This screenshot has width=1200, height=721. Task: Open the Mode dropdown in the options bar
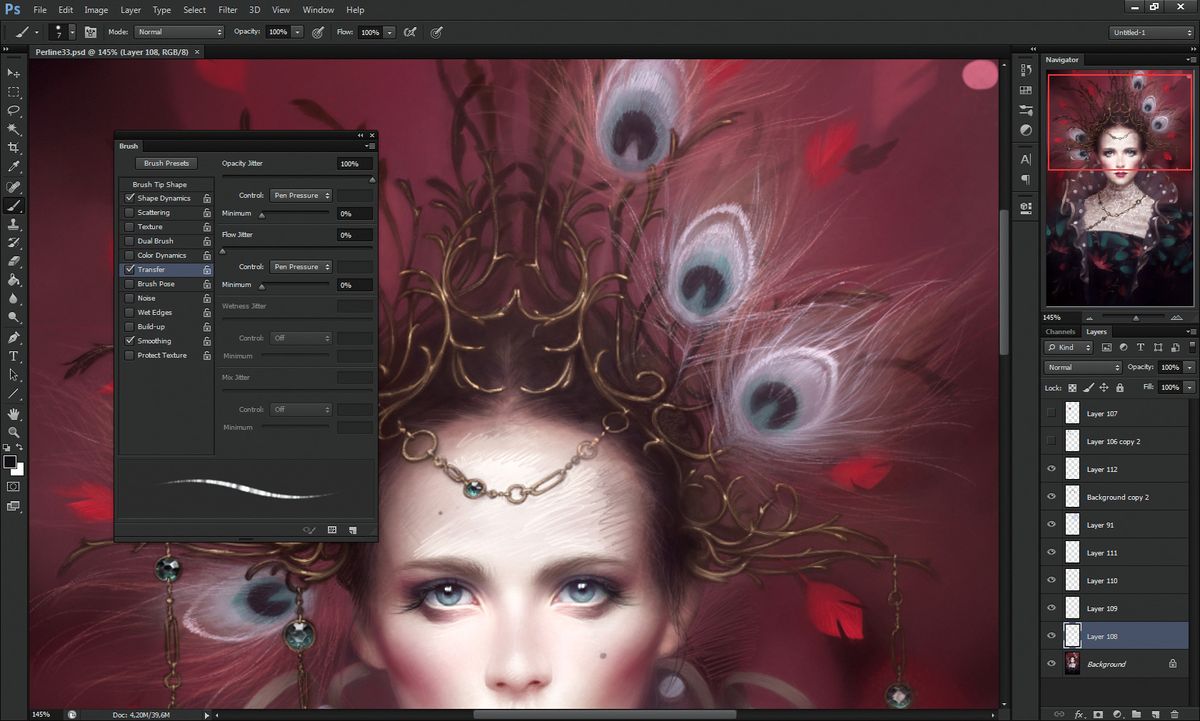(x=178, y=32)
